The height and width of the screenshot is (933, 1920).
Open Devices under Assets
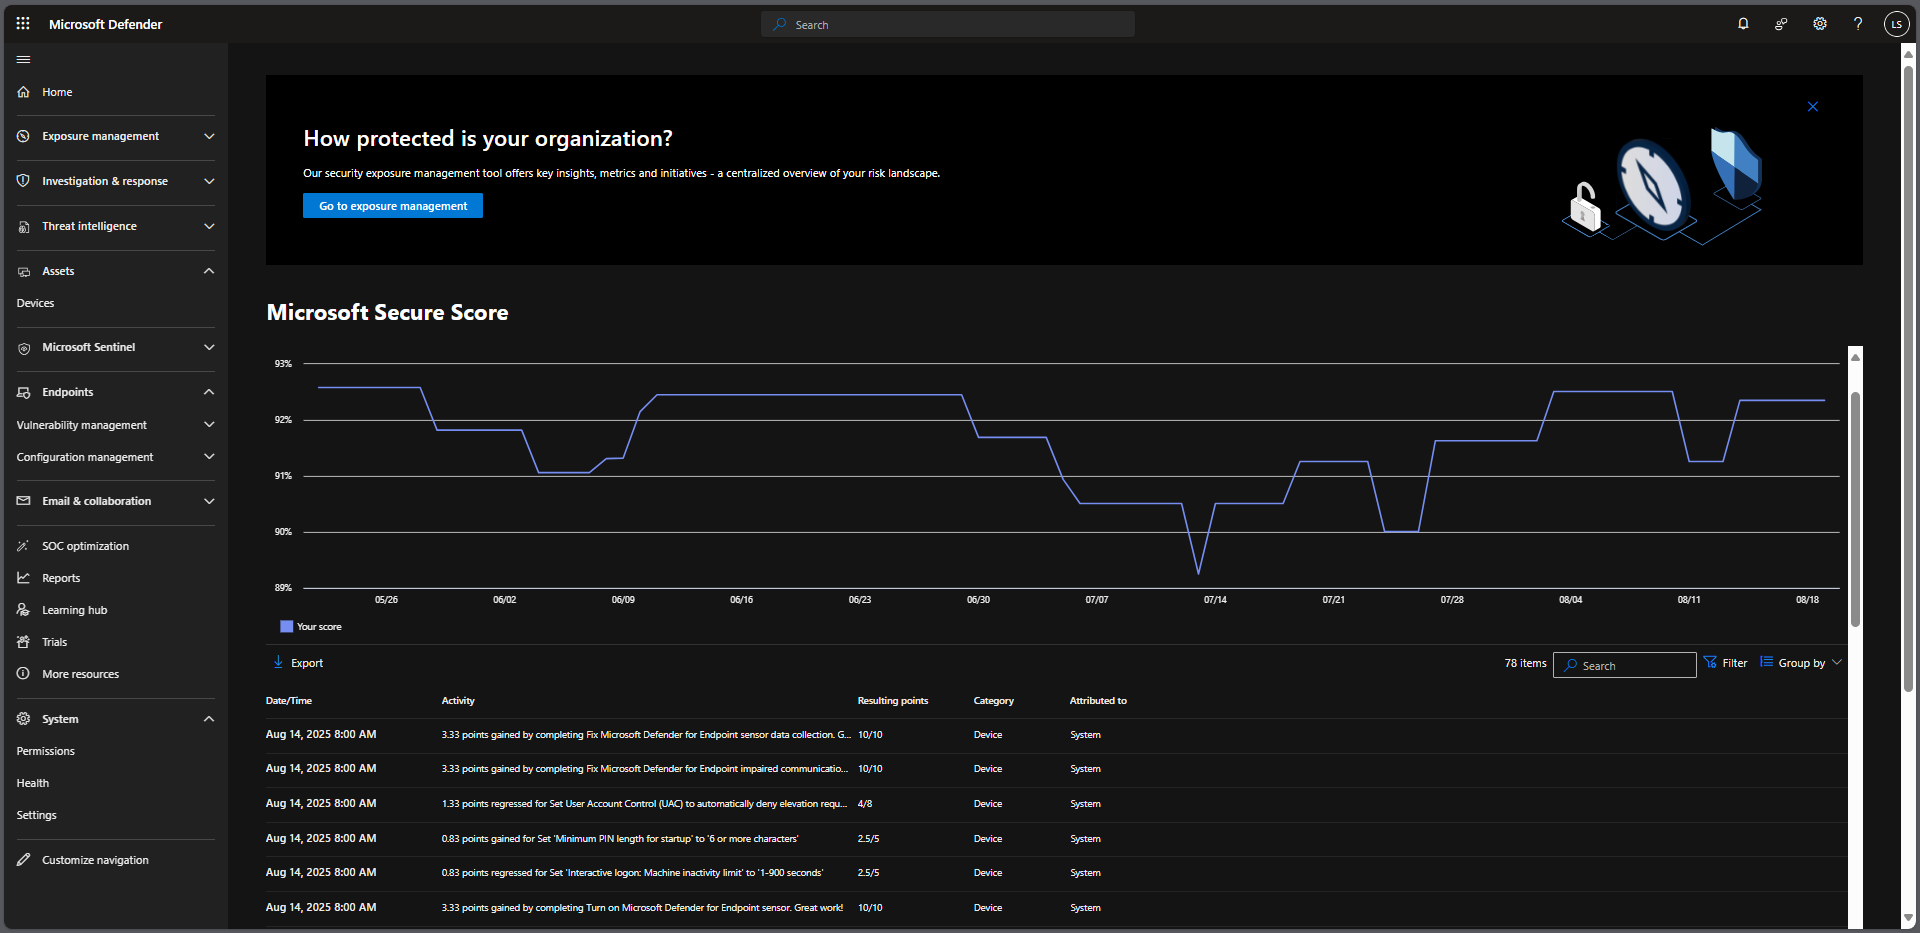pyautogui.click(x=35, y=303)
